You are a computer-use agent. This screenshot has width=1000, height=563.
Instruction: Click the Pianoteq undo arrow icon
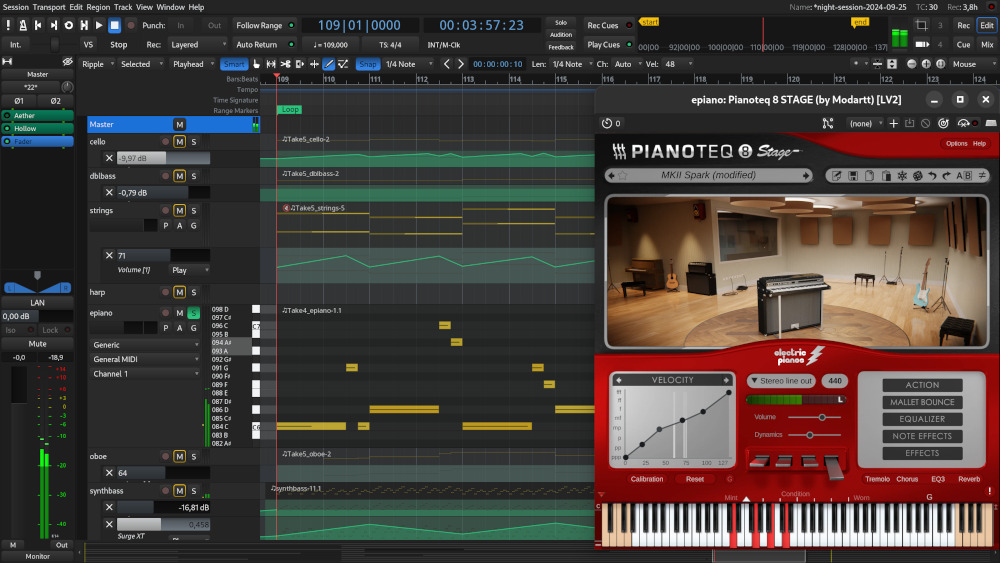932,175
